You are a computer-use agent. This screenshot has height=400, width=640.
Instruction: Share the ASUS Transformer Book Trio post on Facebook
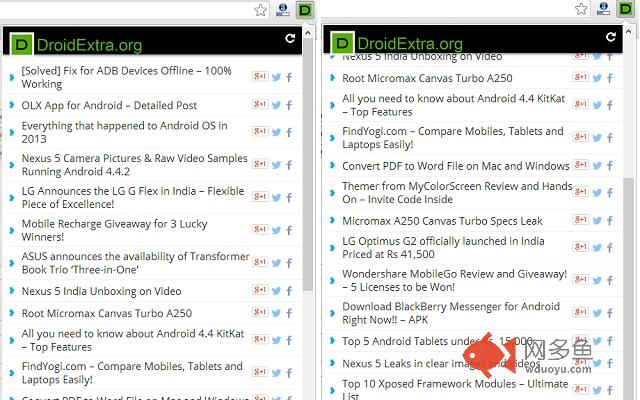[x=289, y=264]
